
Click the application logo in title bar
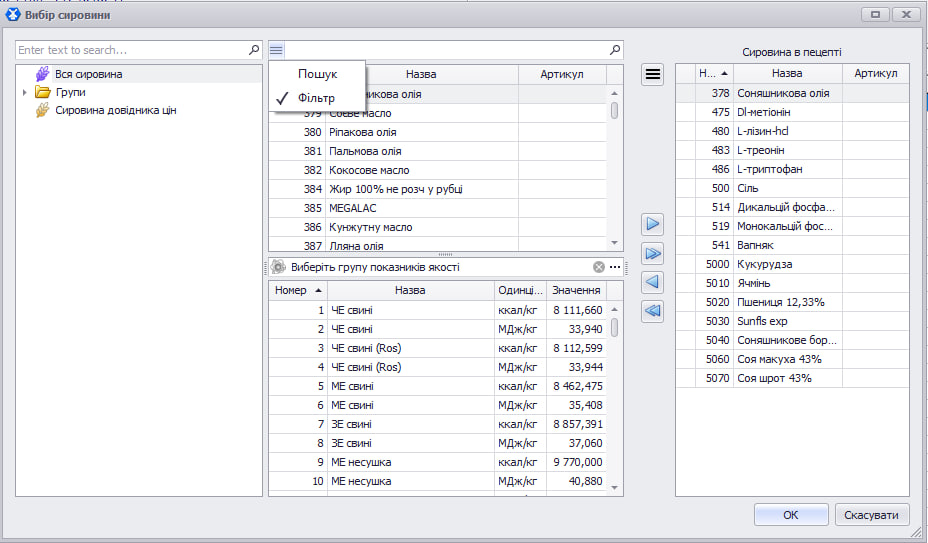pos(12,15)
